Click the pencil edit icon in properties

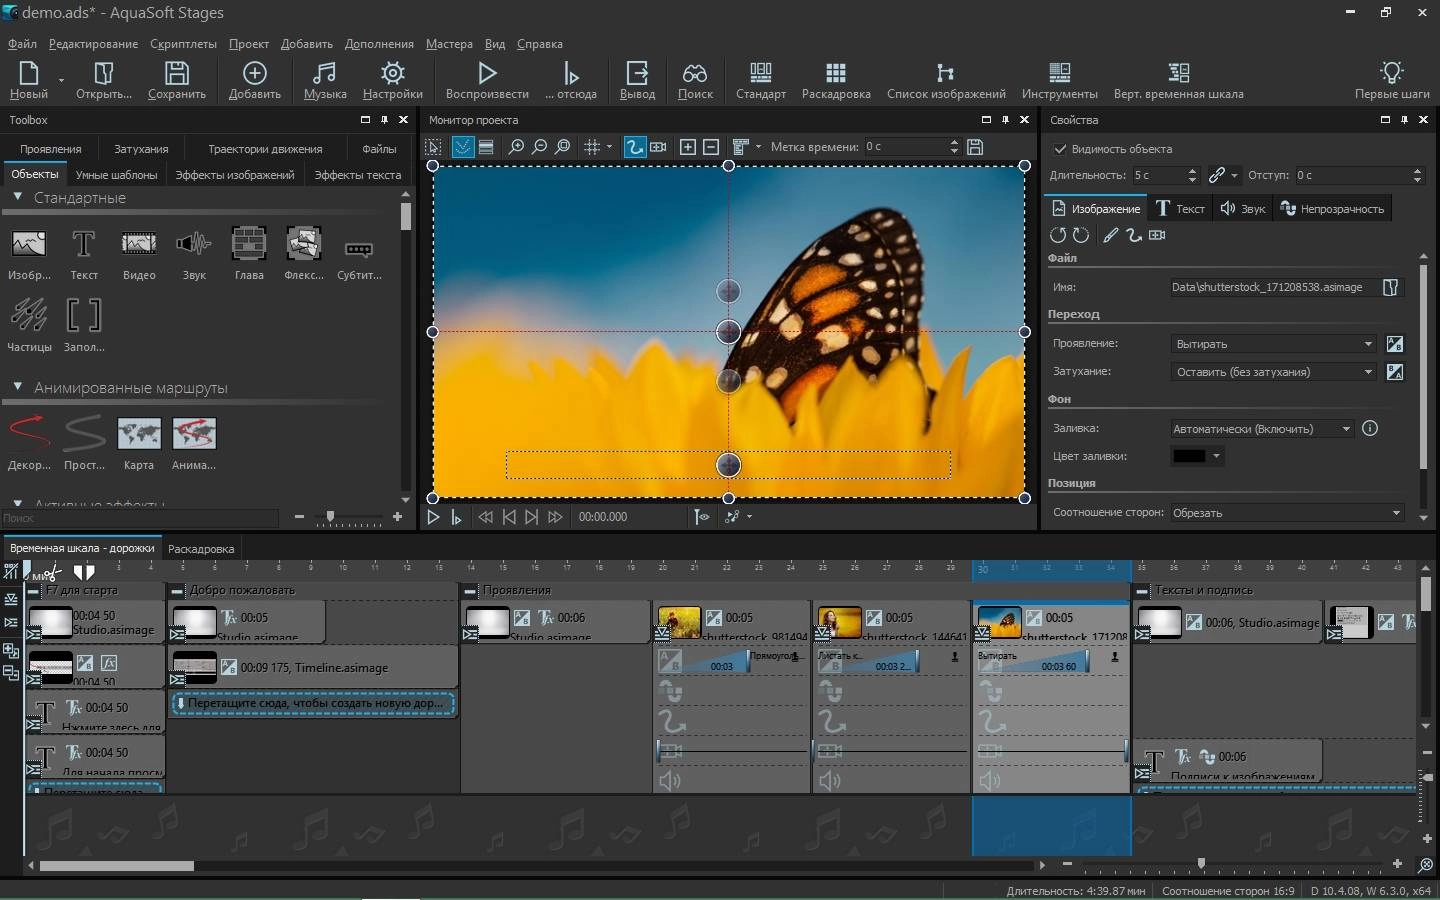point(1110,235)
